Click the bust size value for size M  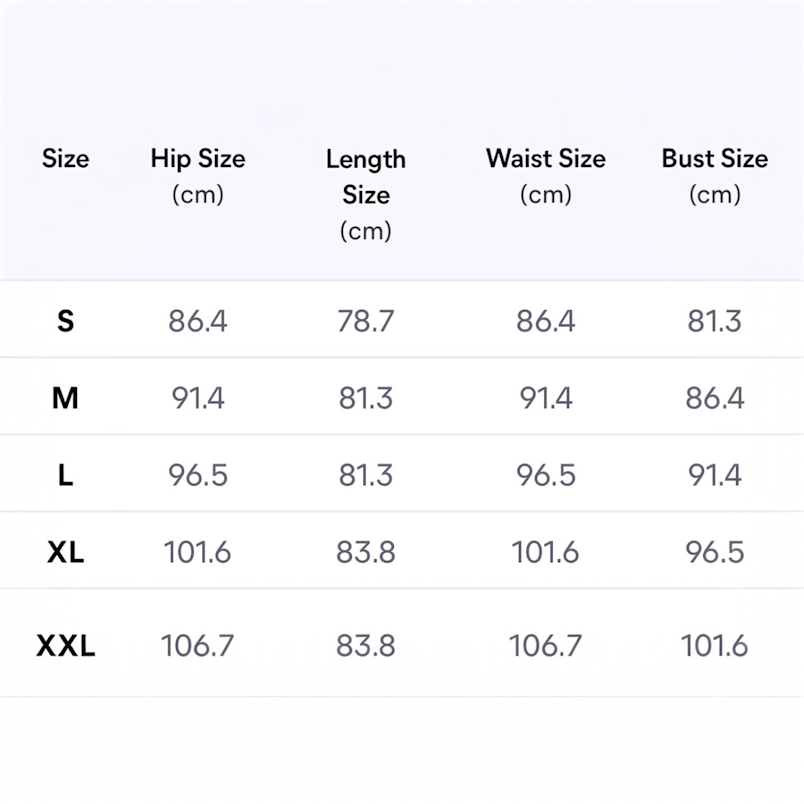coord(714,398)
